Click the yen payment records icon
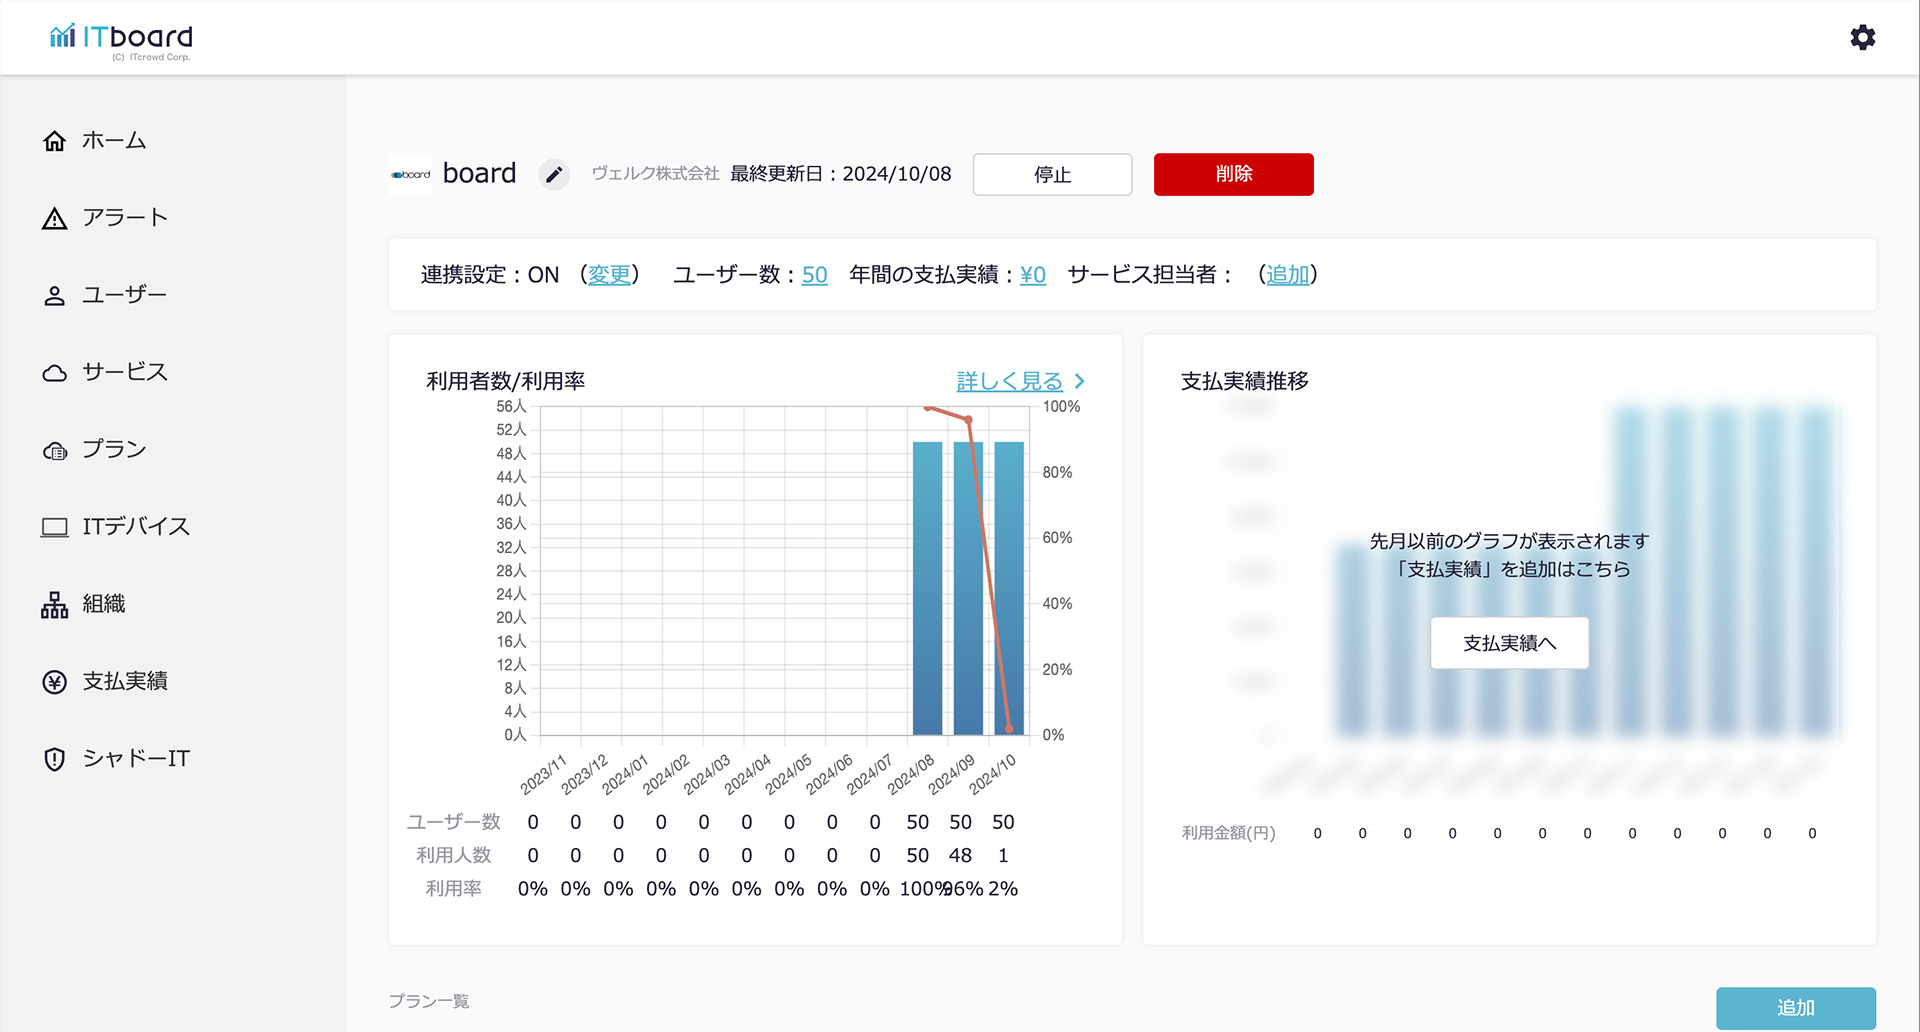This screenshot has height=1032, width=1920. [55, 682]
